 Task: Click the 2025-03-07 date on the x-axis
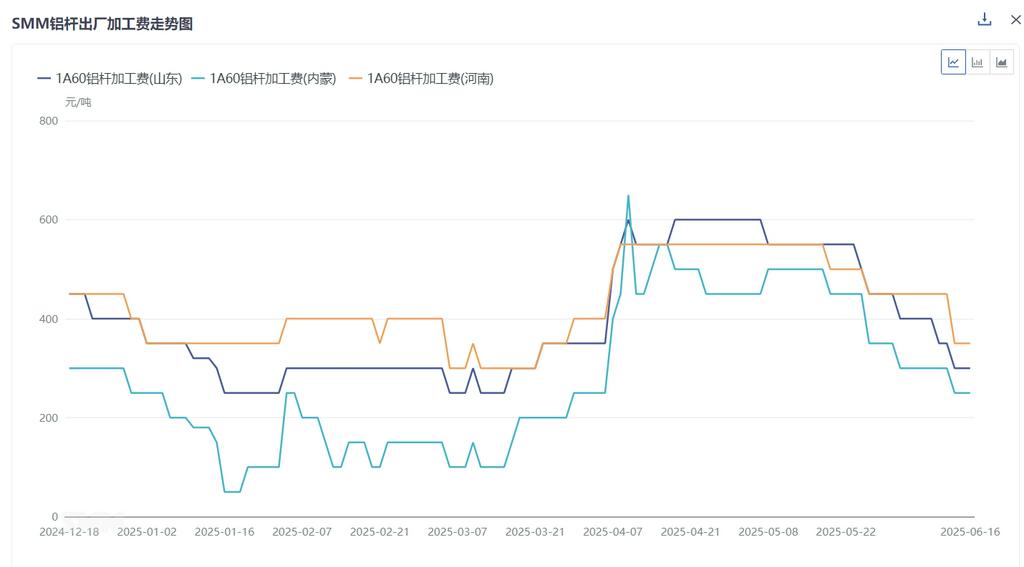point(457,532)
